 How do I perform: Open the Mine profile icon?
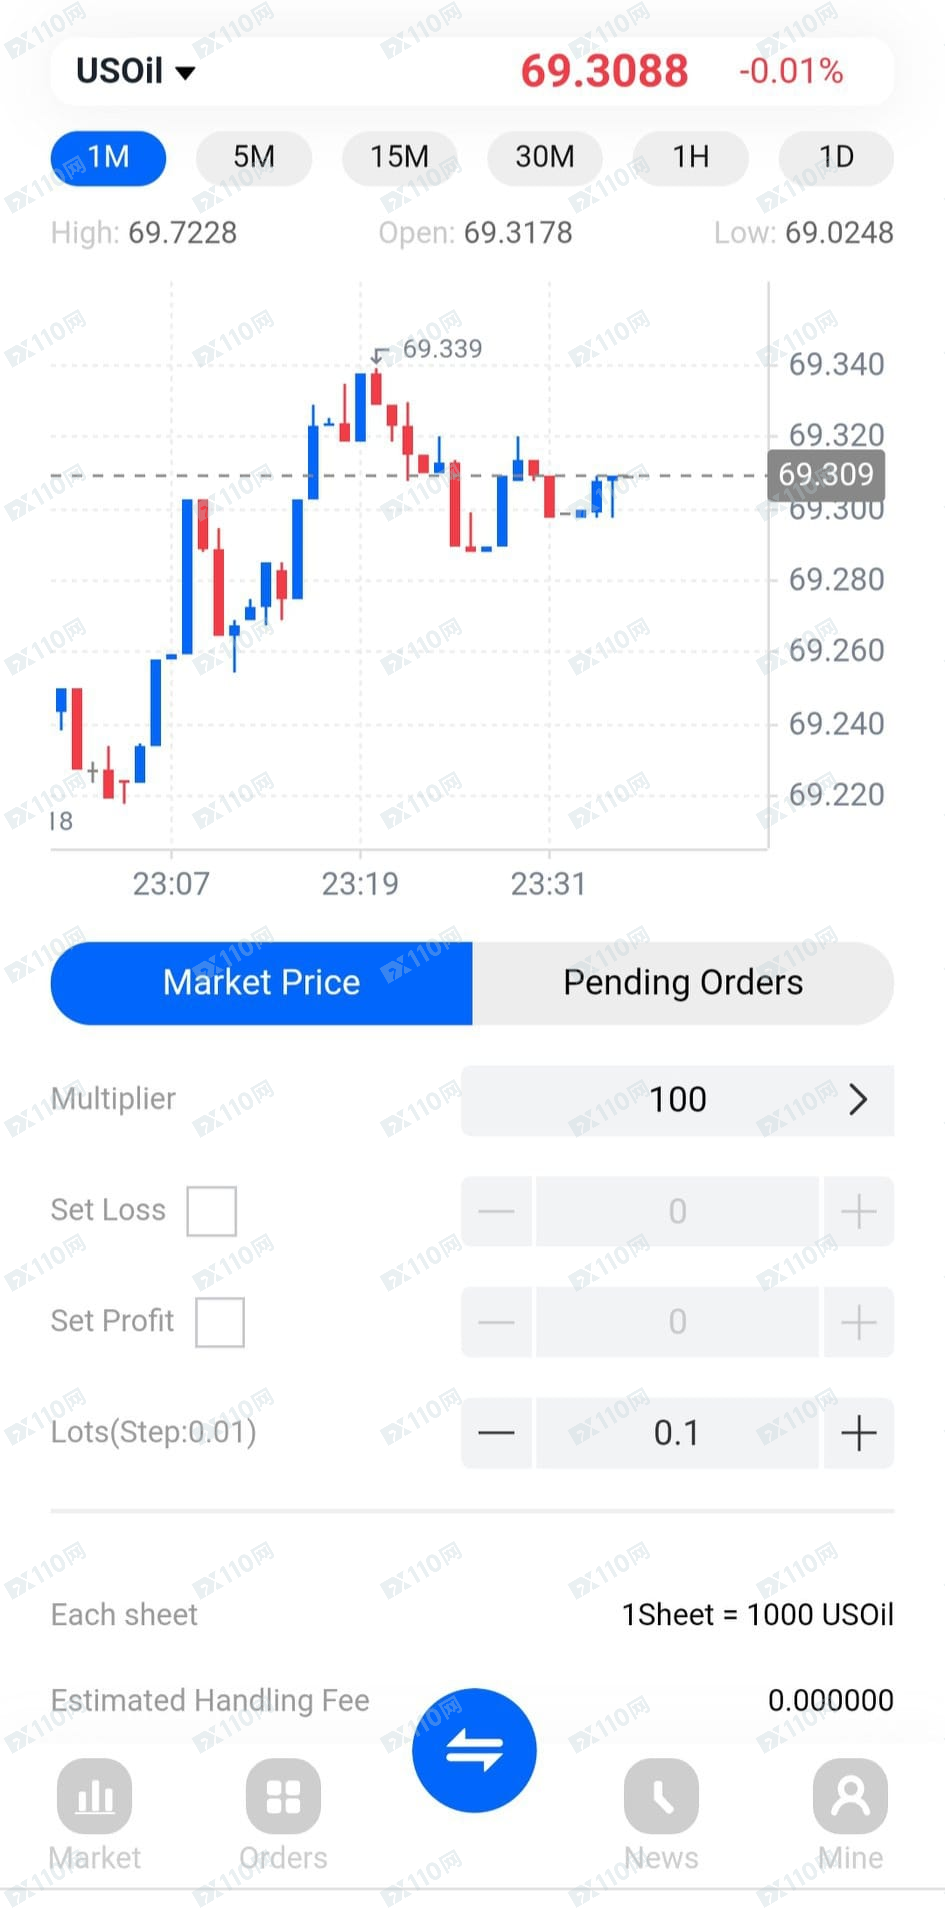click(x=850, y=1796)
